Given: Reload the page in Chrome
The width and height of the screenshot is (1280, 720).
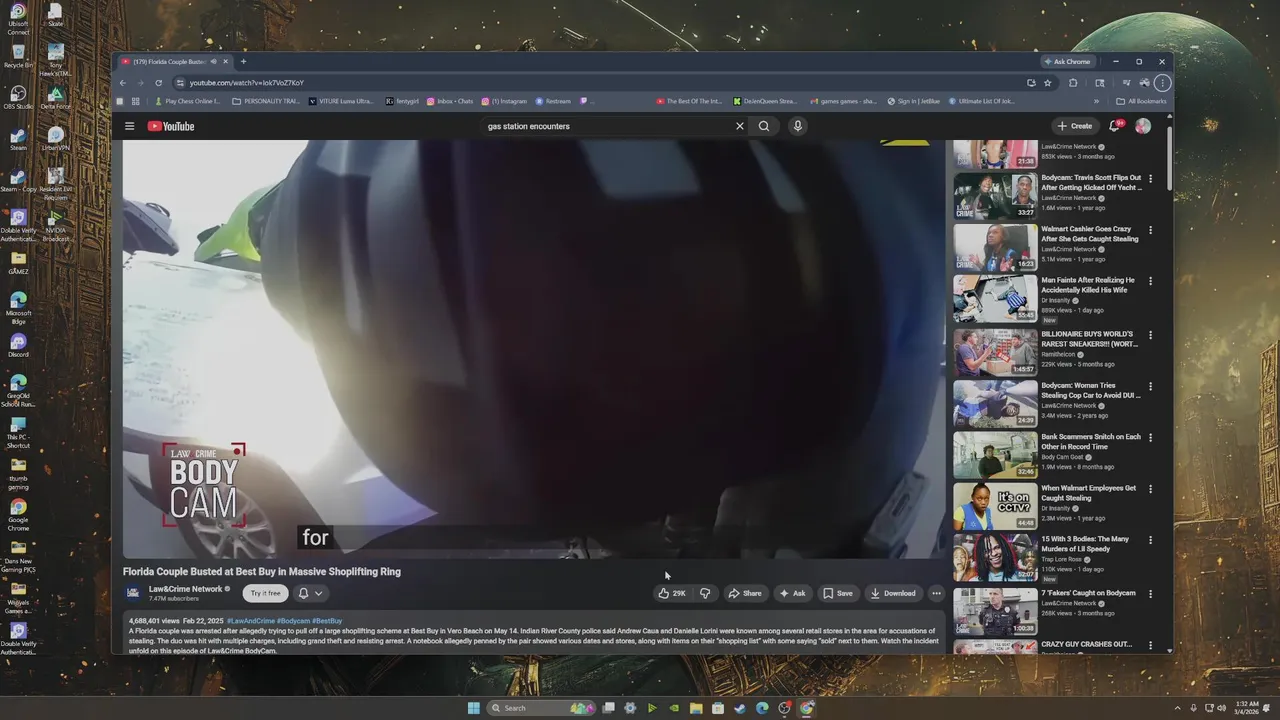Looking at the screenshot, I should pyautogui.click(x=158, y=83).
